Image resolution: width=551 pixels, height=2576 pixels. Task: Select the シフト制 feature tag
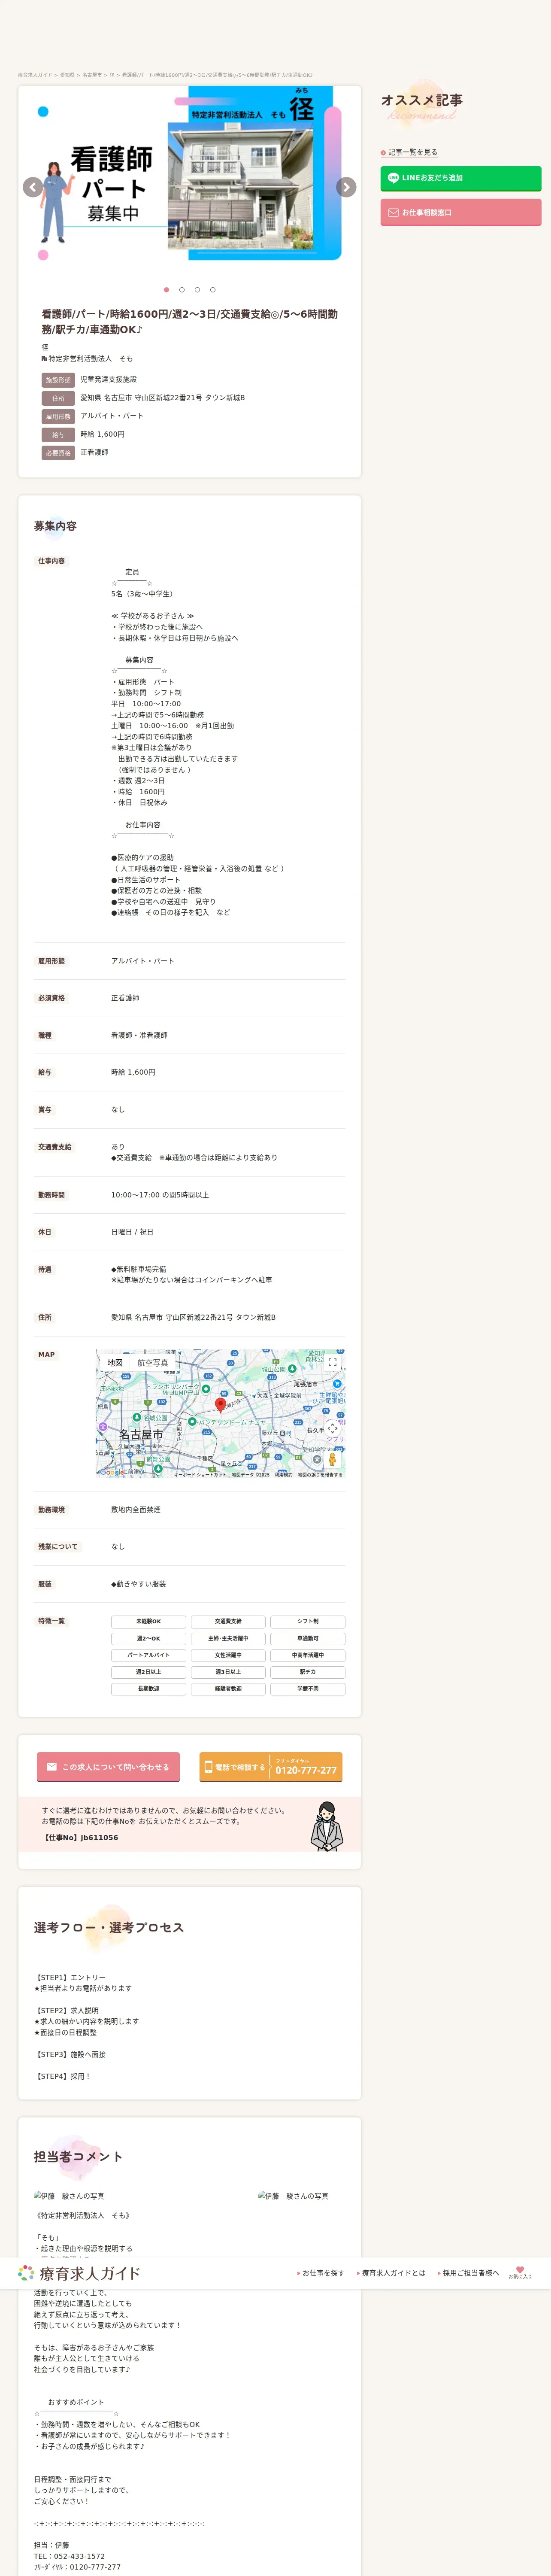click(308, 1621)
